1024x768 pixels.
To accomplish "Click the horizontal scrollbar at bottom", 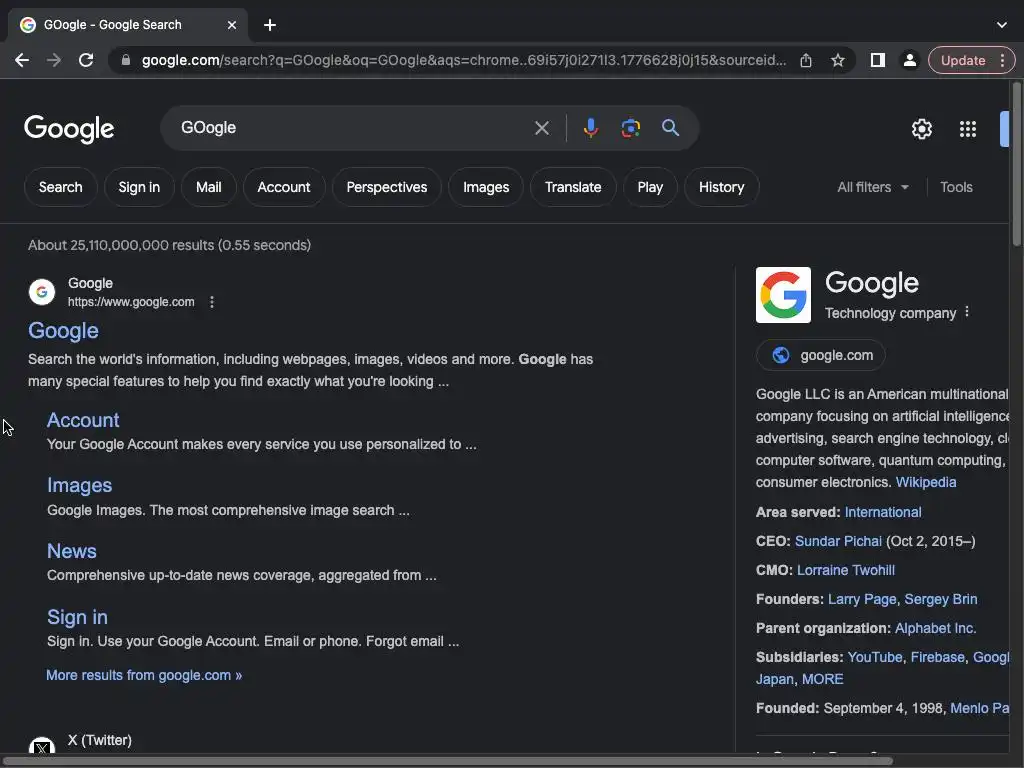I will (447, 761).
